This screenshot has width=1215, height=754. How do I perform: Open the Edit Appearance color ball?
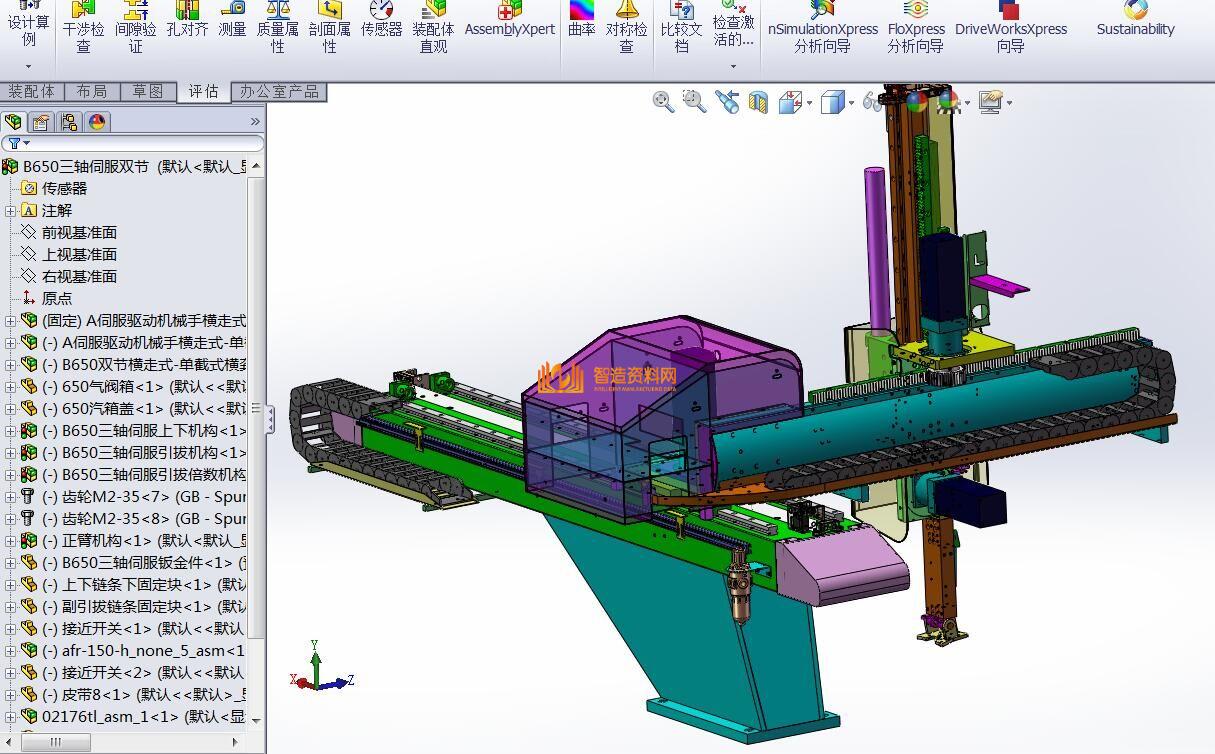click(916, 101)
